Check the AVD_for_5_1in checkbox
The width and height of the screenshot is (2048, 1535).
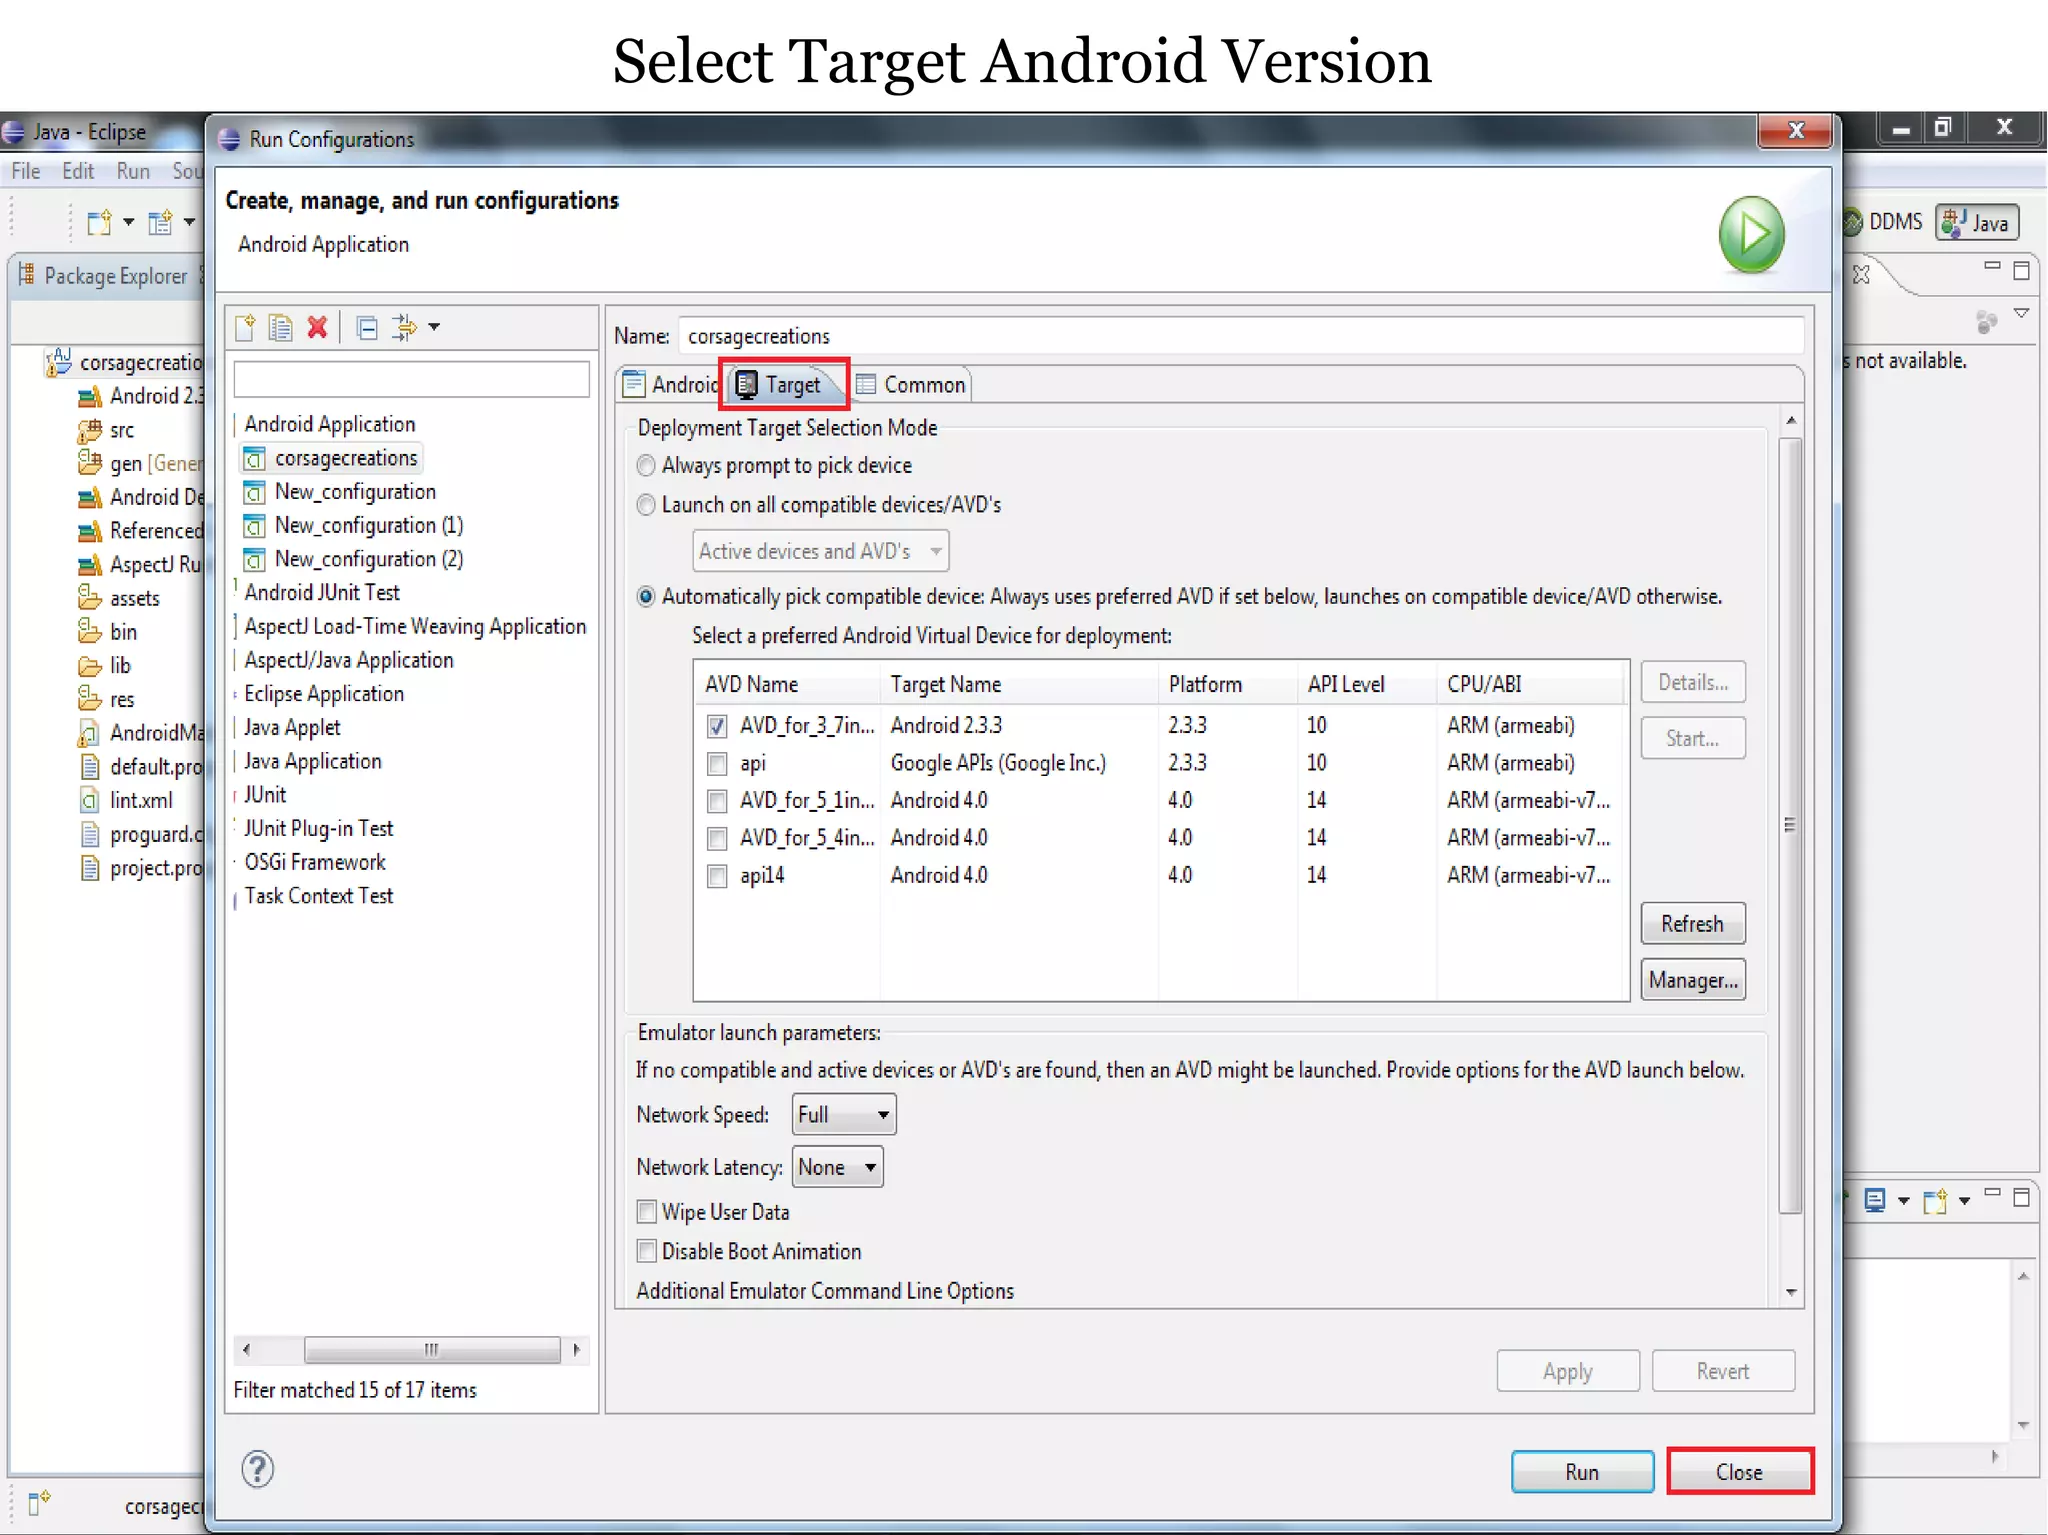coord(717,801)
